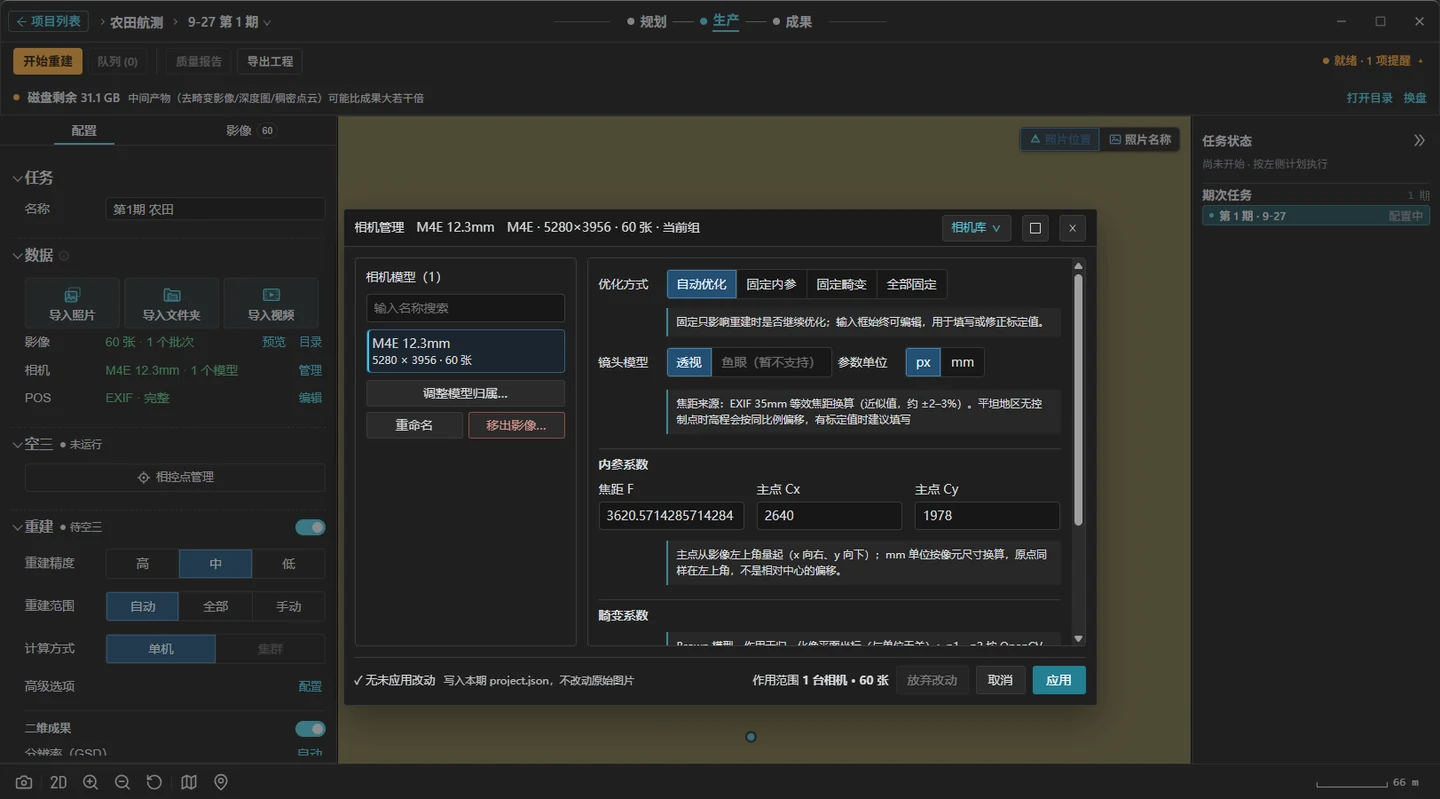Image resolution: width=1440 pixels, height=799 pixels.
Task: Maximize the camera management dialog
Action: (x=1035, y=228)
